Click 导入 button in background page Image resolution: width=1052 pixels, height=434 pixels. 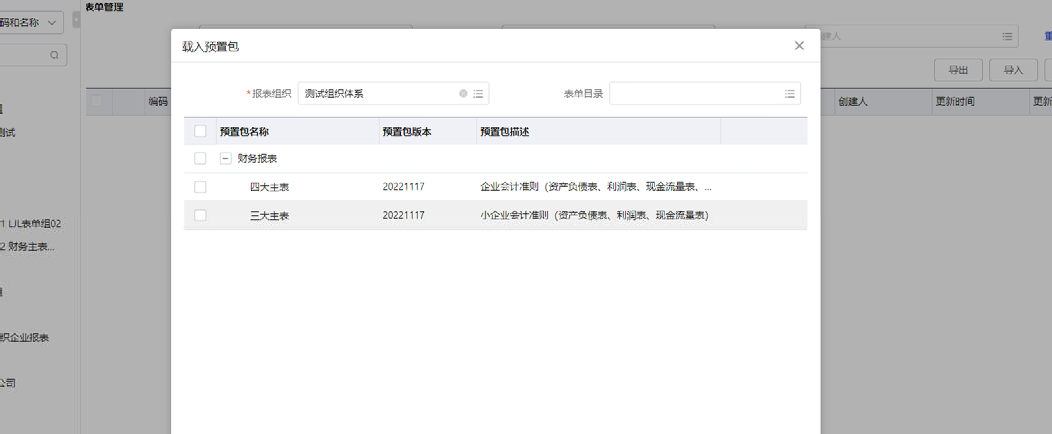[x=1013, y=70]
